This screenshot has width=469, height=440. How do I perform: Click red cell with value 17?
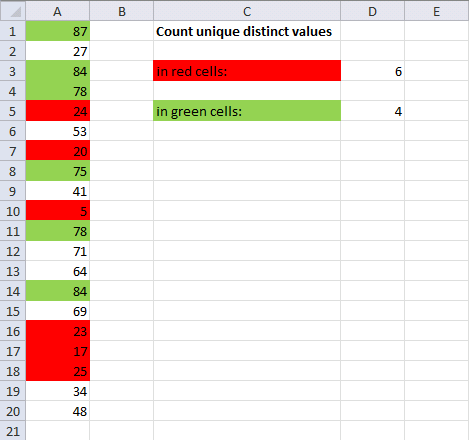coord(58,351)
